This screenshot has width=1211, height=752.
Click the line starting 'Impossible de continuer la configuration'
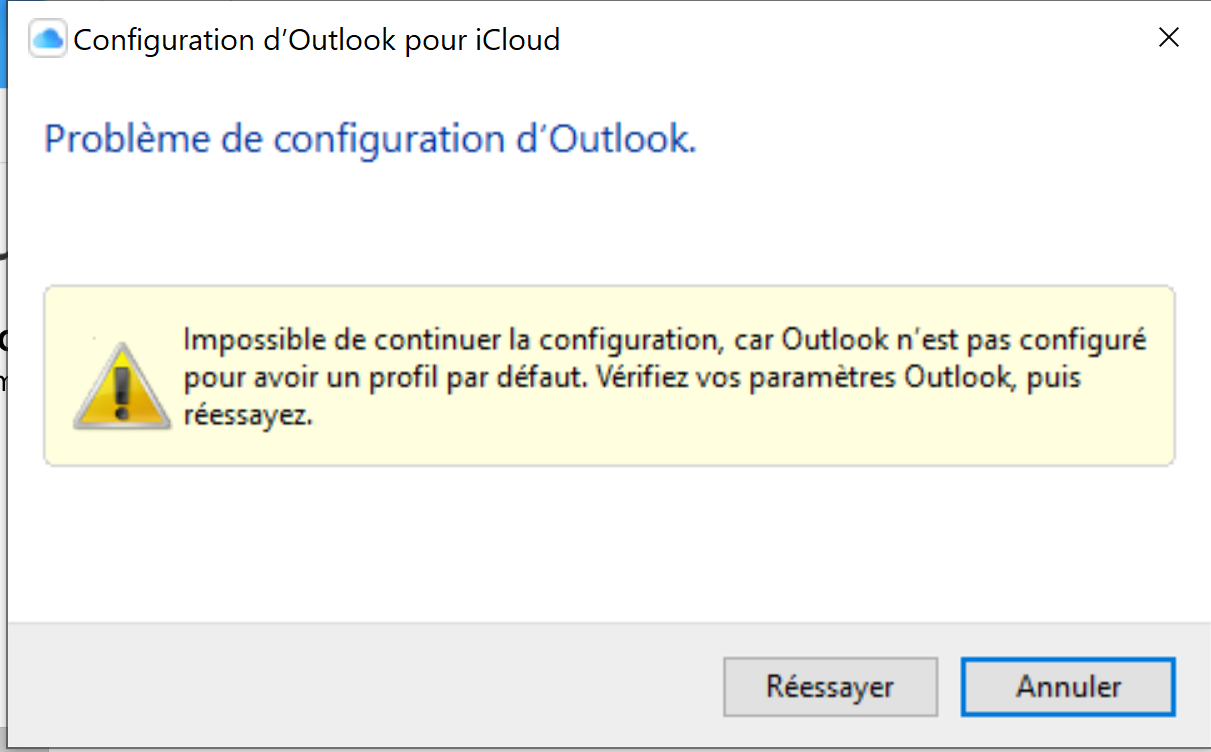(x=450, y=340)
